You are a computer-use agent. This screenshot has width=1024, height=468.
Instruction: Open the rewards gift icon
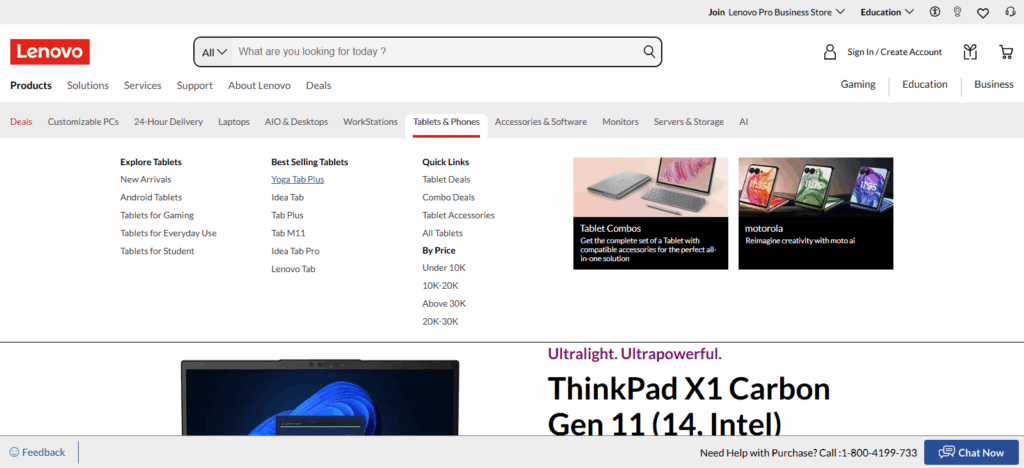point(970,52)
